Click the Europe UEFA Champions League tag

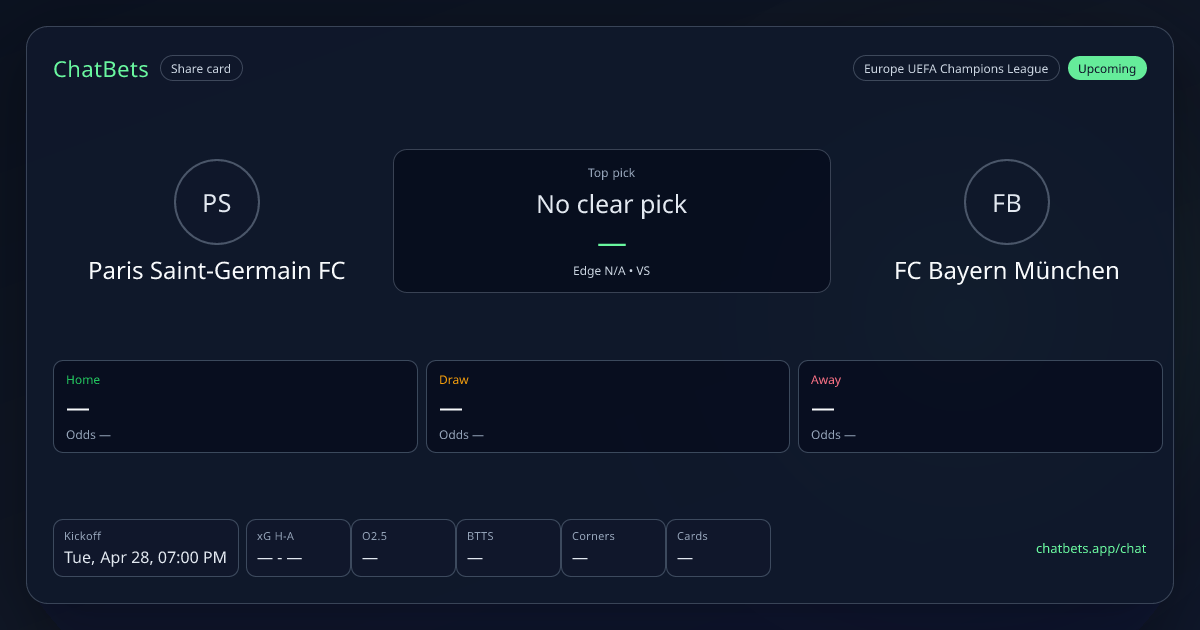point(955,69)
